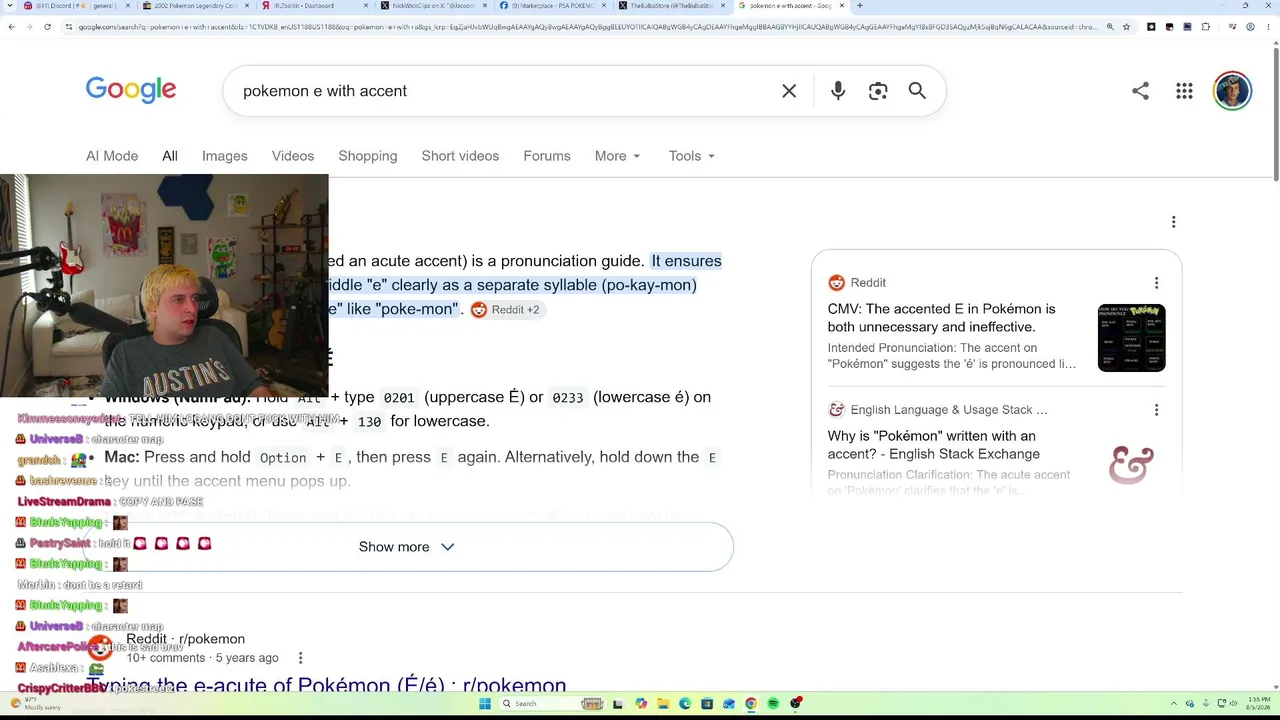This screenshot has width=1280, height=720.
Task: Open the CMV accented E Reddit article
Action: [x=941, y=318]
